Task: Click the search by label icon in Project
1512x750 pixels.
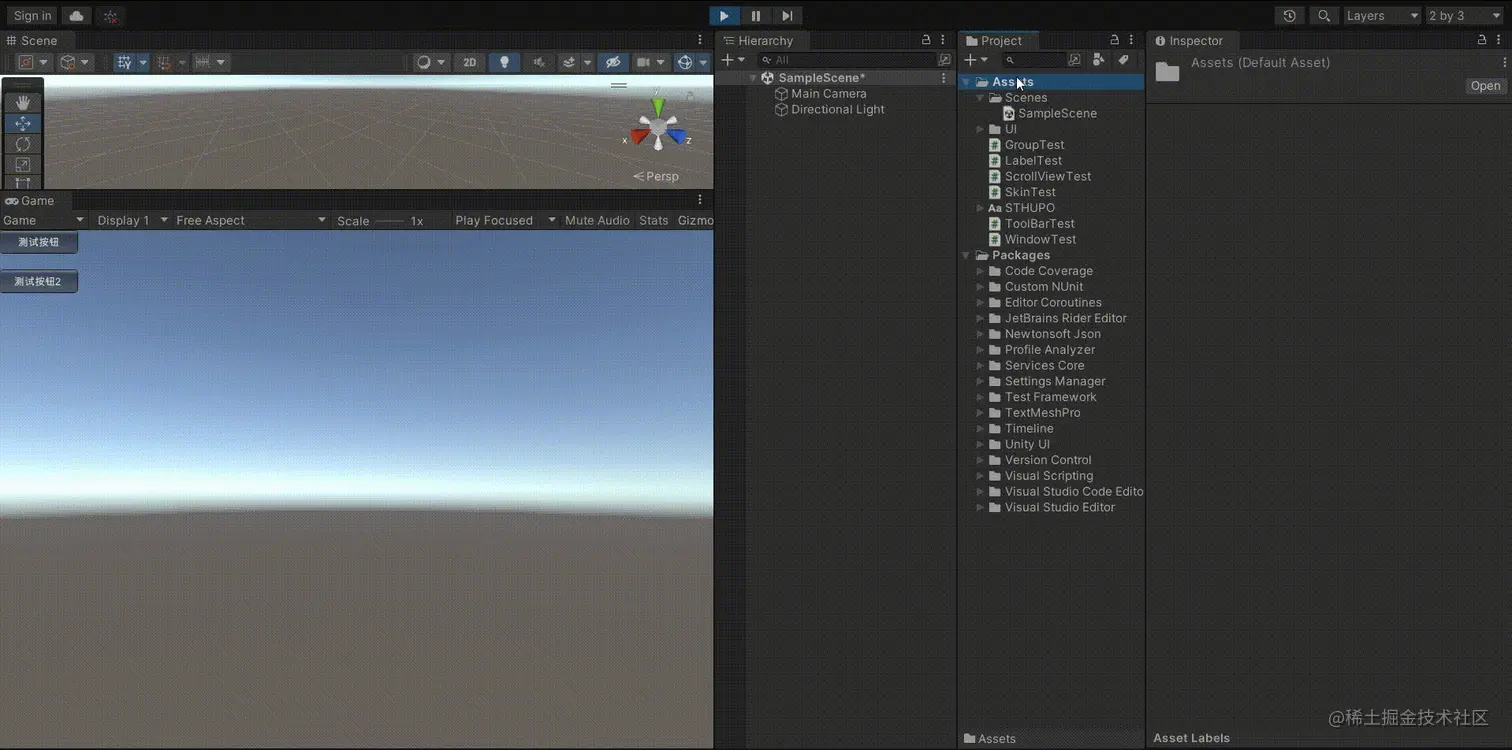Action: [x=1123, y=60]
